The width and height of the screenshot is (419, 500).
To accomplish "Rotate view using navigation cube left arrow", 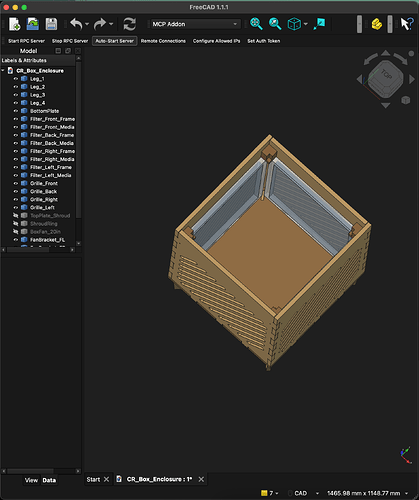I will pyautogui.click(x=360, y=79).
